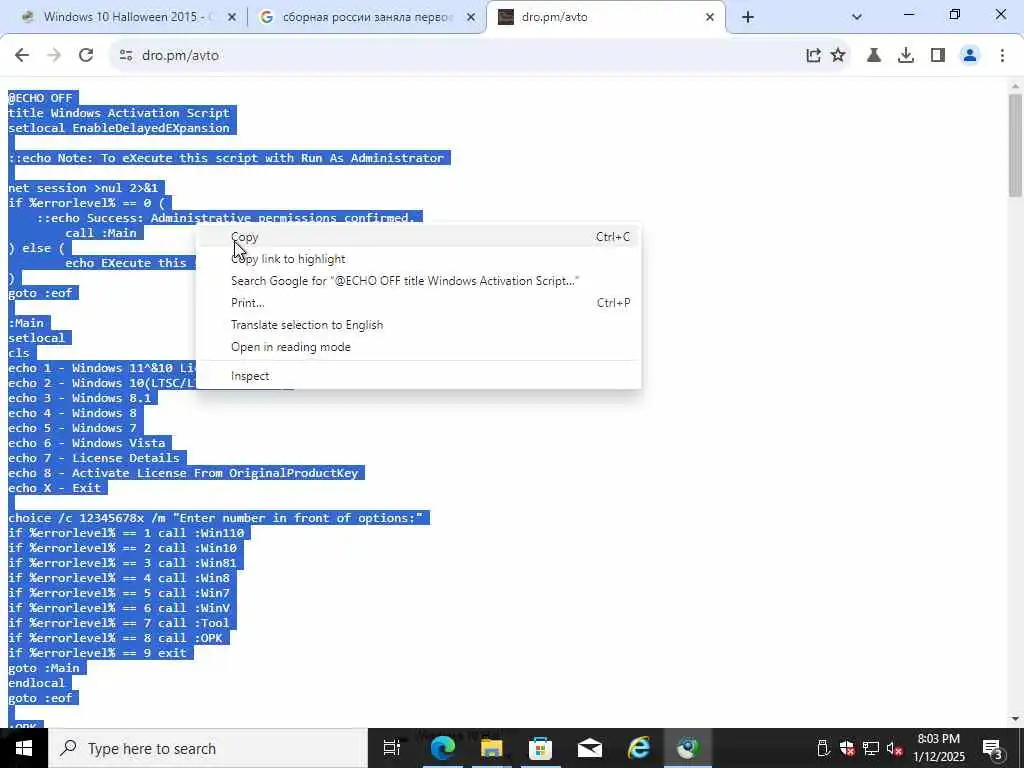Viewport: 1024px width, 768px height.
Task: Open Task View on the taskbar
Action: pyautogui.click(x=392, y=748)
